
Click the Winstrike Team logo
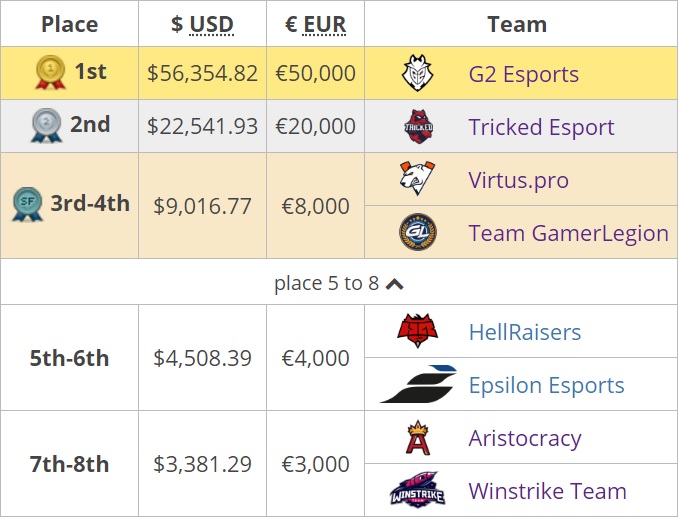(x=417, y=491)
